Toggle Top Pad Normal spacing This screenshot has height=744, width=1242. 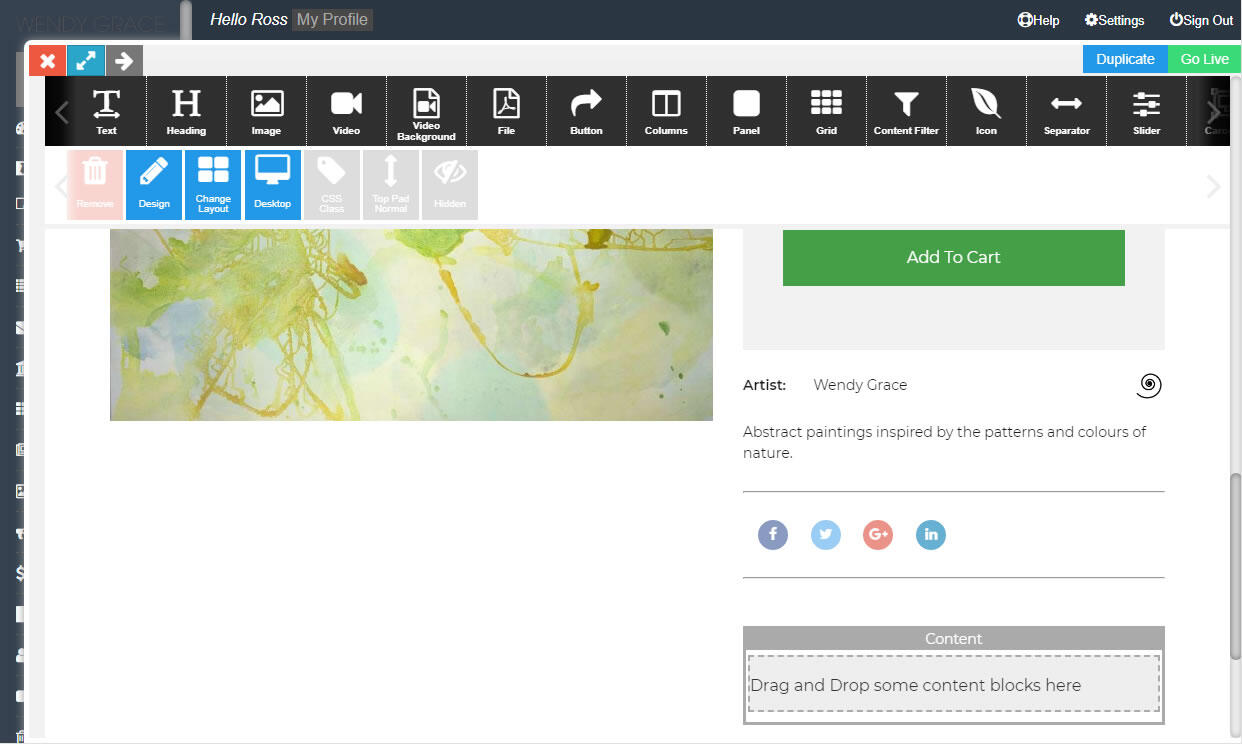tap(391, 185)
